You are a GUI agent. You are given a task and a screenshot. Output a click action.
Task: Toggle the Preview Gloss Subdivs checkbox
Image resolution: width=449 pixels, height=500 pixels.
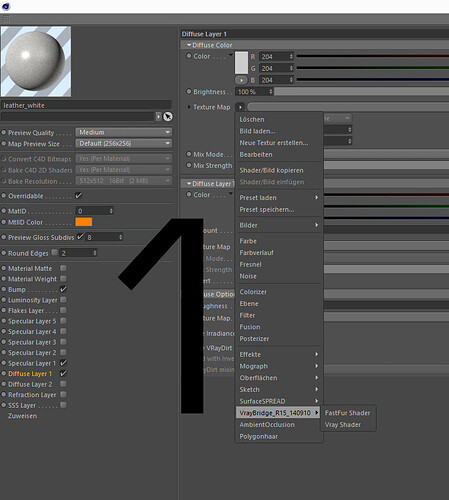pos(80,237)
